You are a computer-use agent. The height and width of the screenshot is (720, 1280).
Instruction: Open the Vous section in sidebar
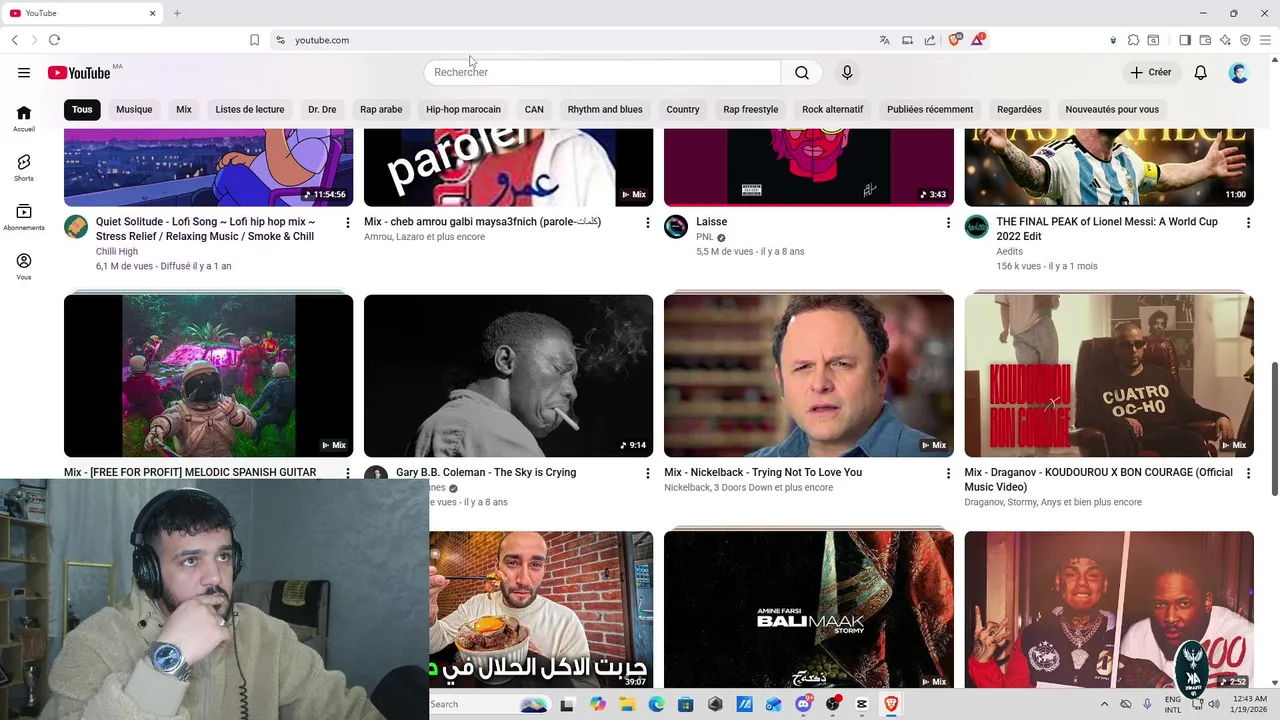pyautogui.click(x=24, y=267)
